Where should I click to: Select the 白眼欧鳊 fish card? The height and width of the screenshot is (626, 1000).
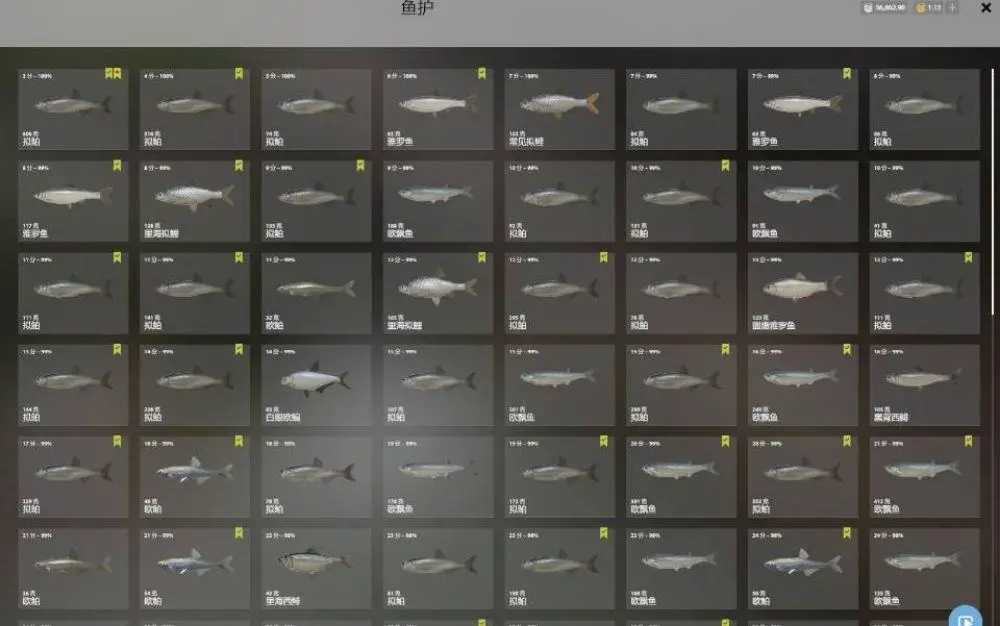316,385
